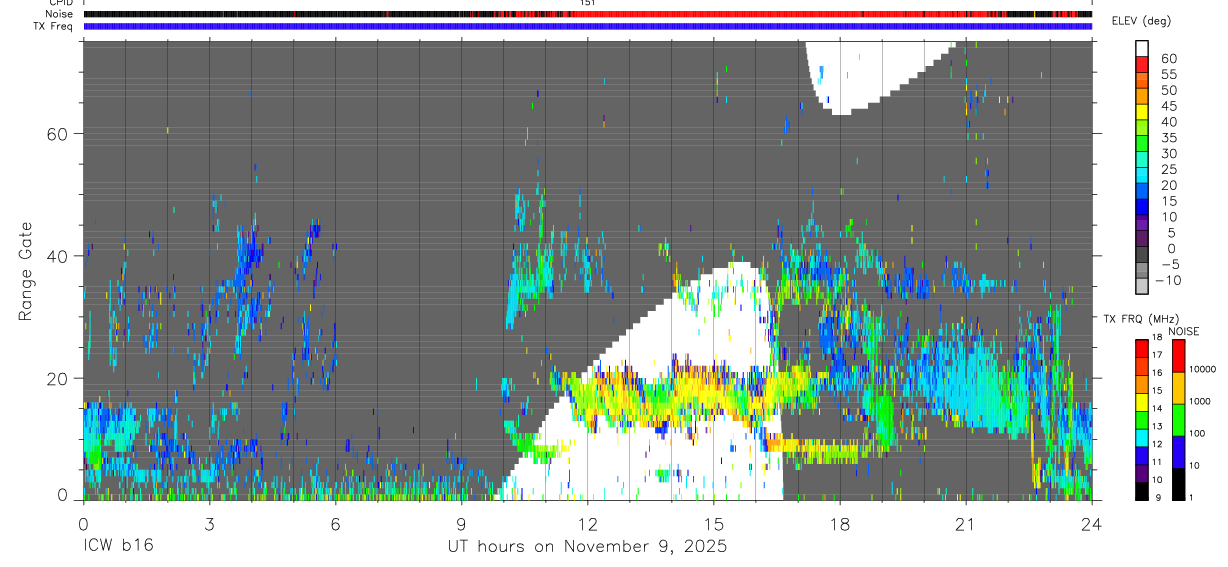Click the "Range Gate" vertical axis label
Image resolution: width=1228 pixels, height=567 pixels.
pyautogui.click(x=25, y=271)
